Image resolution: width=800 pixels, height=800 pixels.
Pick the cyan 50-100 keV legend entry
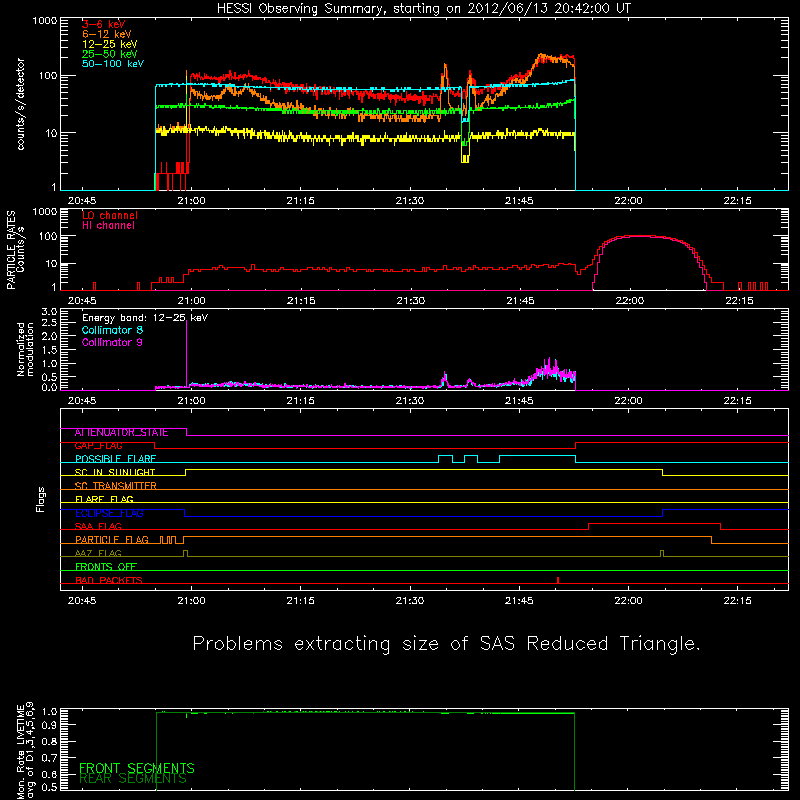pyautogui.click(x=113, y=64)
